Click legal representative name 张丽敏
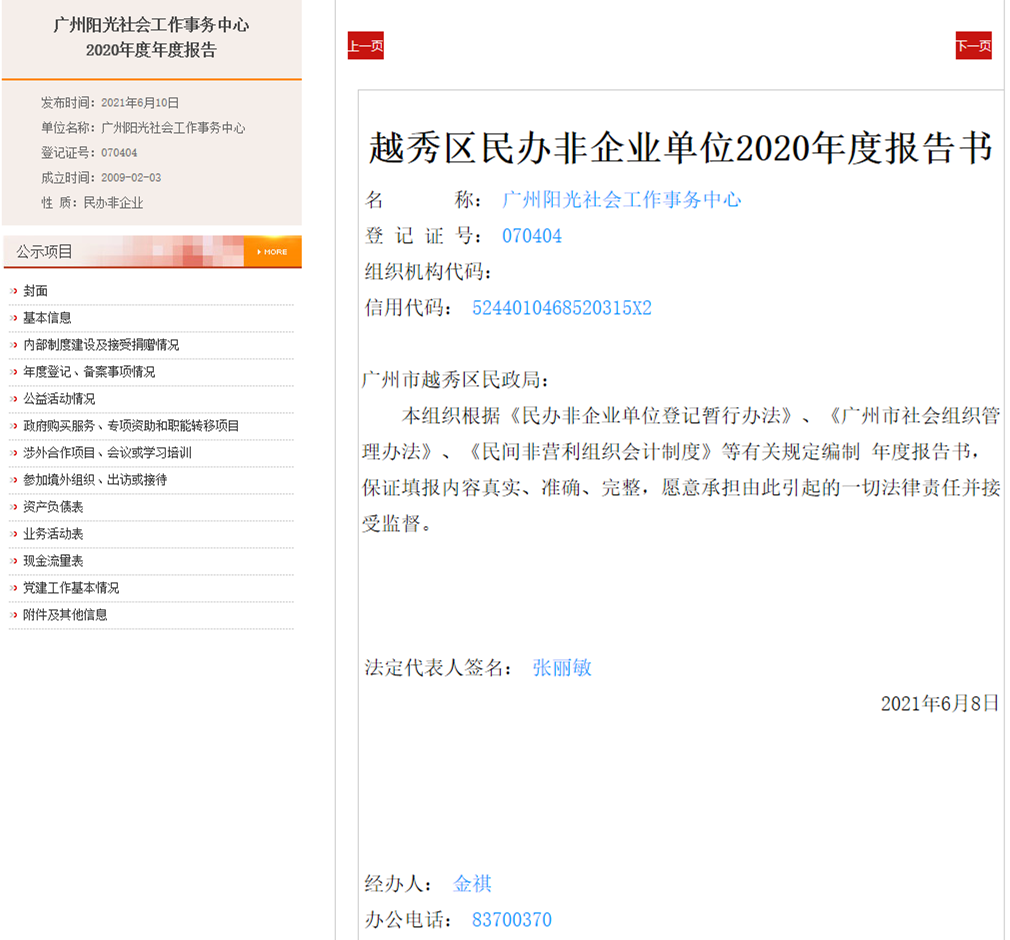 click(562, 668)
